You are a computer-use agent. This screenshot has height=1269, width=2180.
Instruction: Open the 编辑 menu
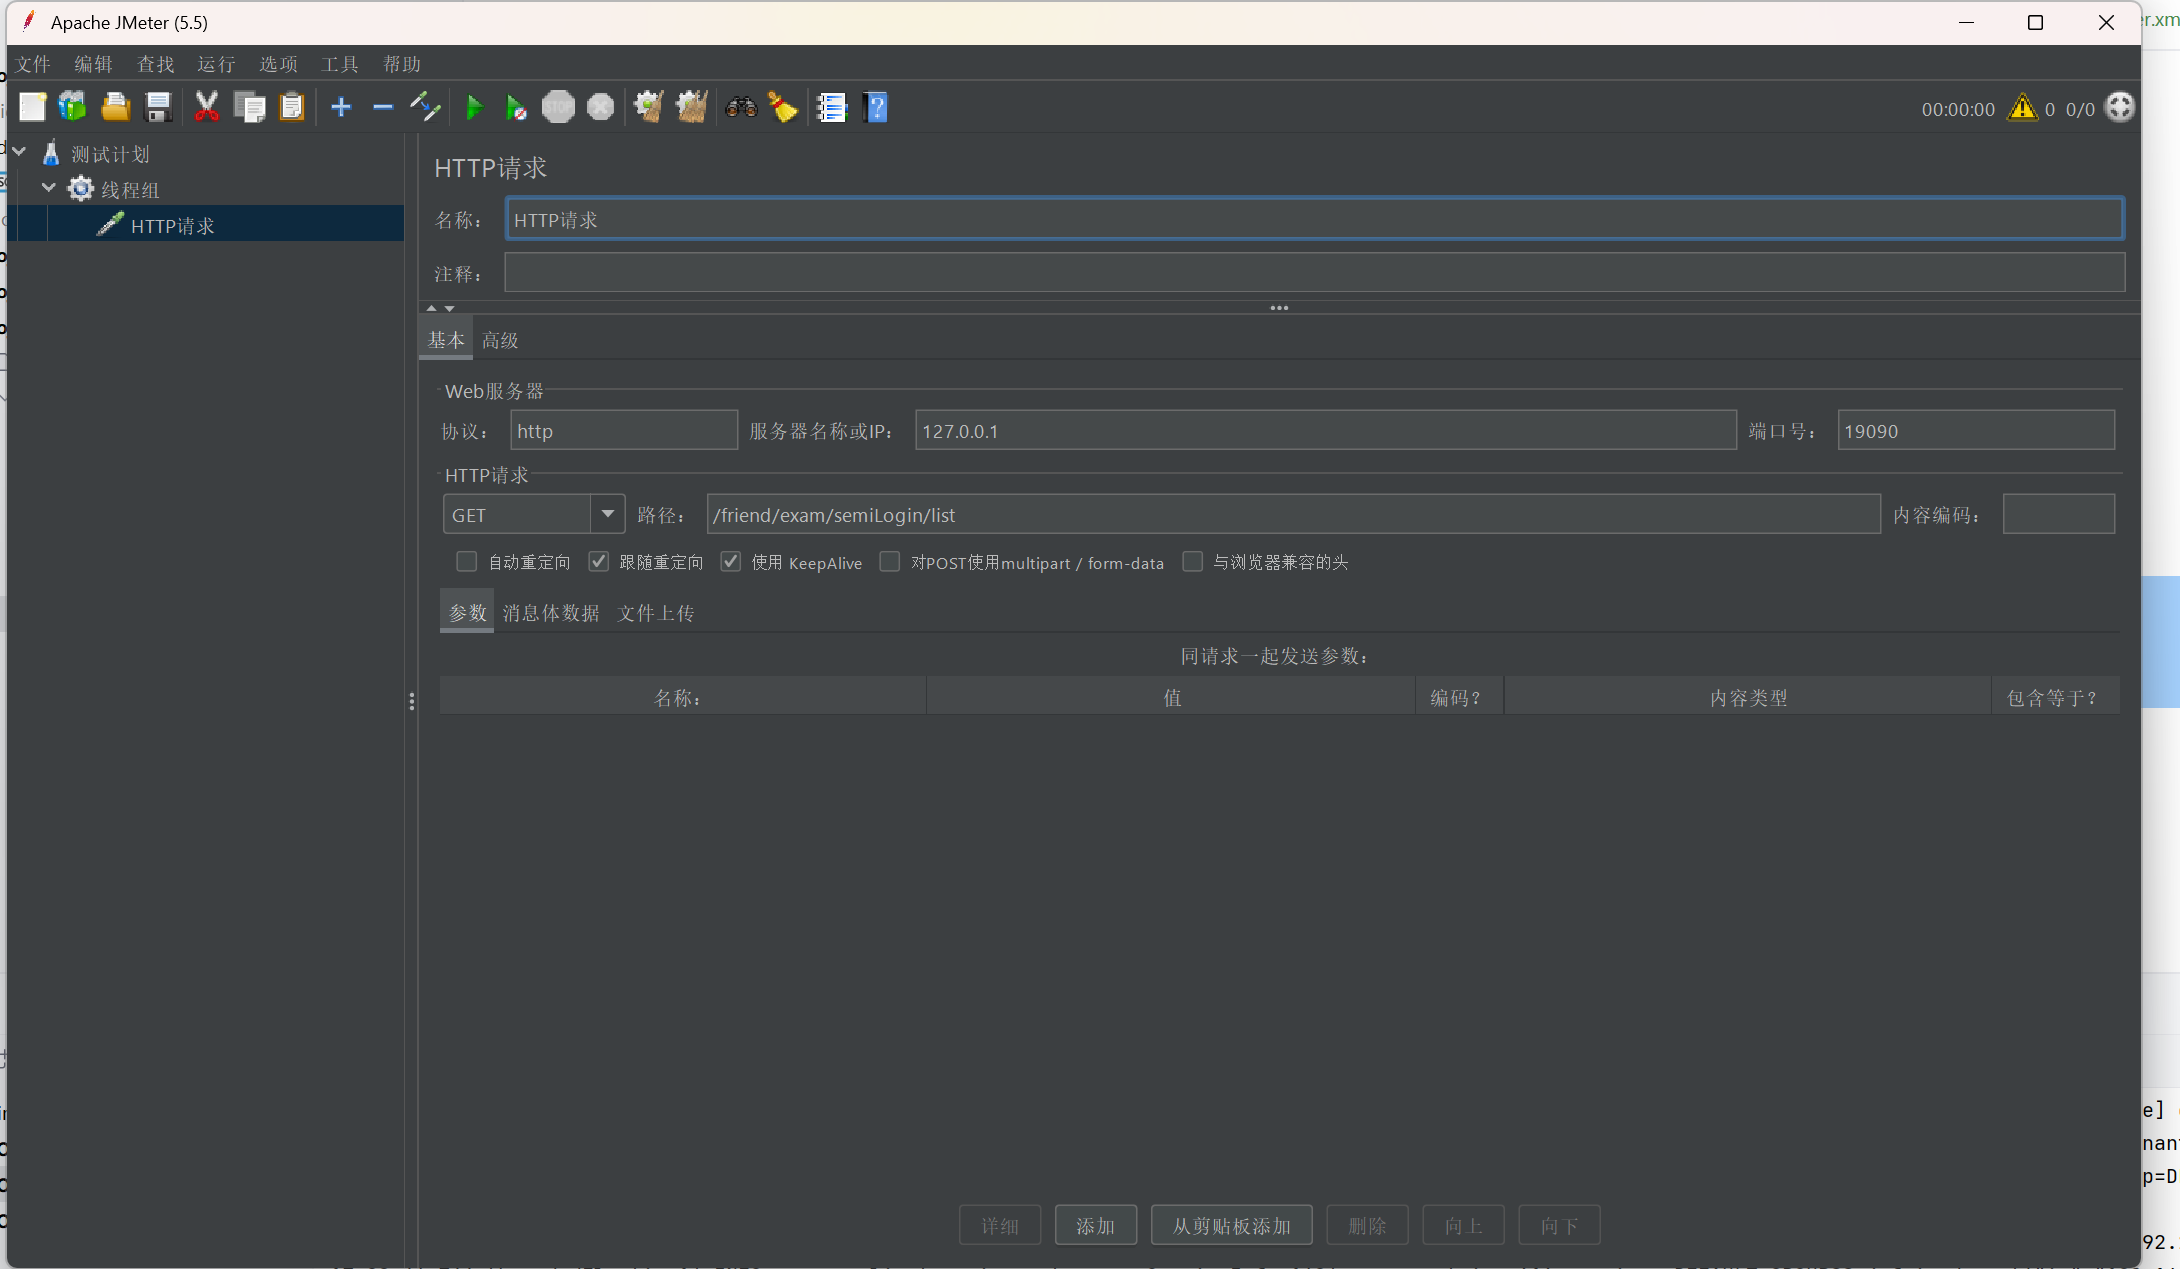click(x=94, y=64)
